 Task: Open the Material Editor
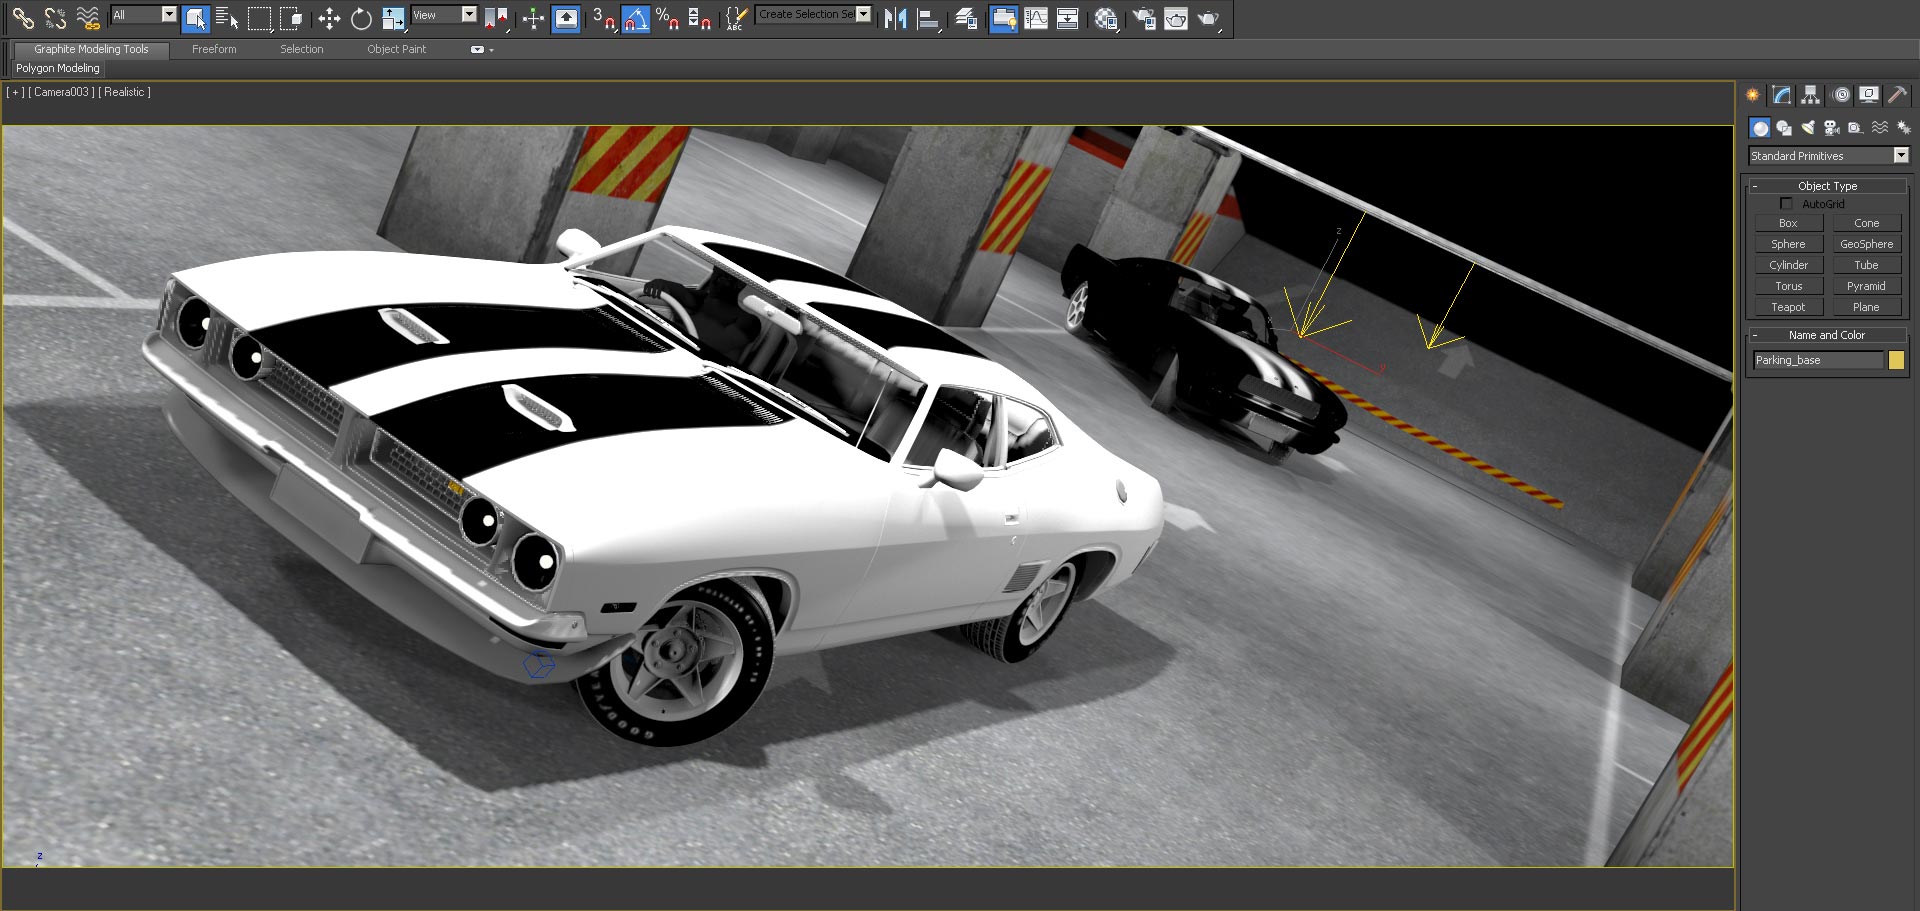click(1105, 18)
